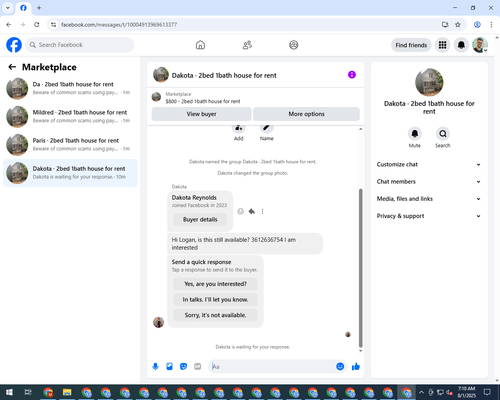Image resolution: width=500 pixels, height=400 pixels.
Task: Send quick response Sorry, it's not available.
Action: [x=215, y=315]
